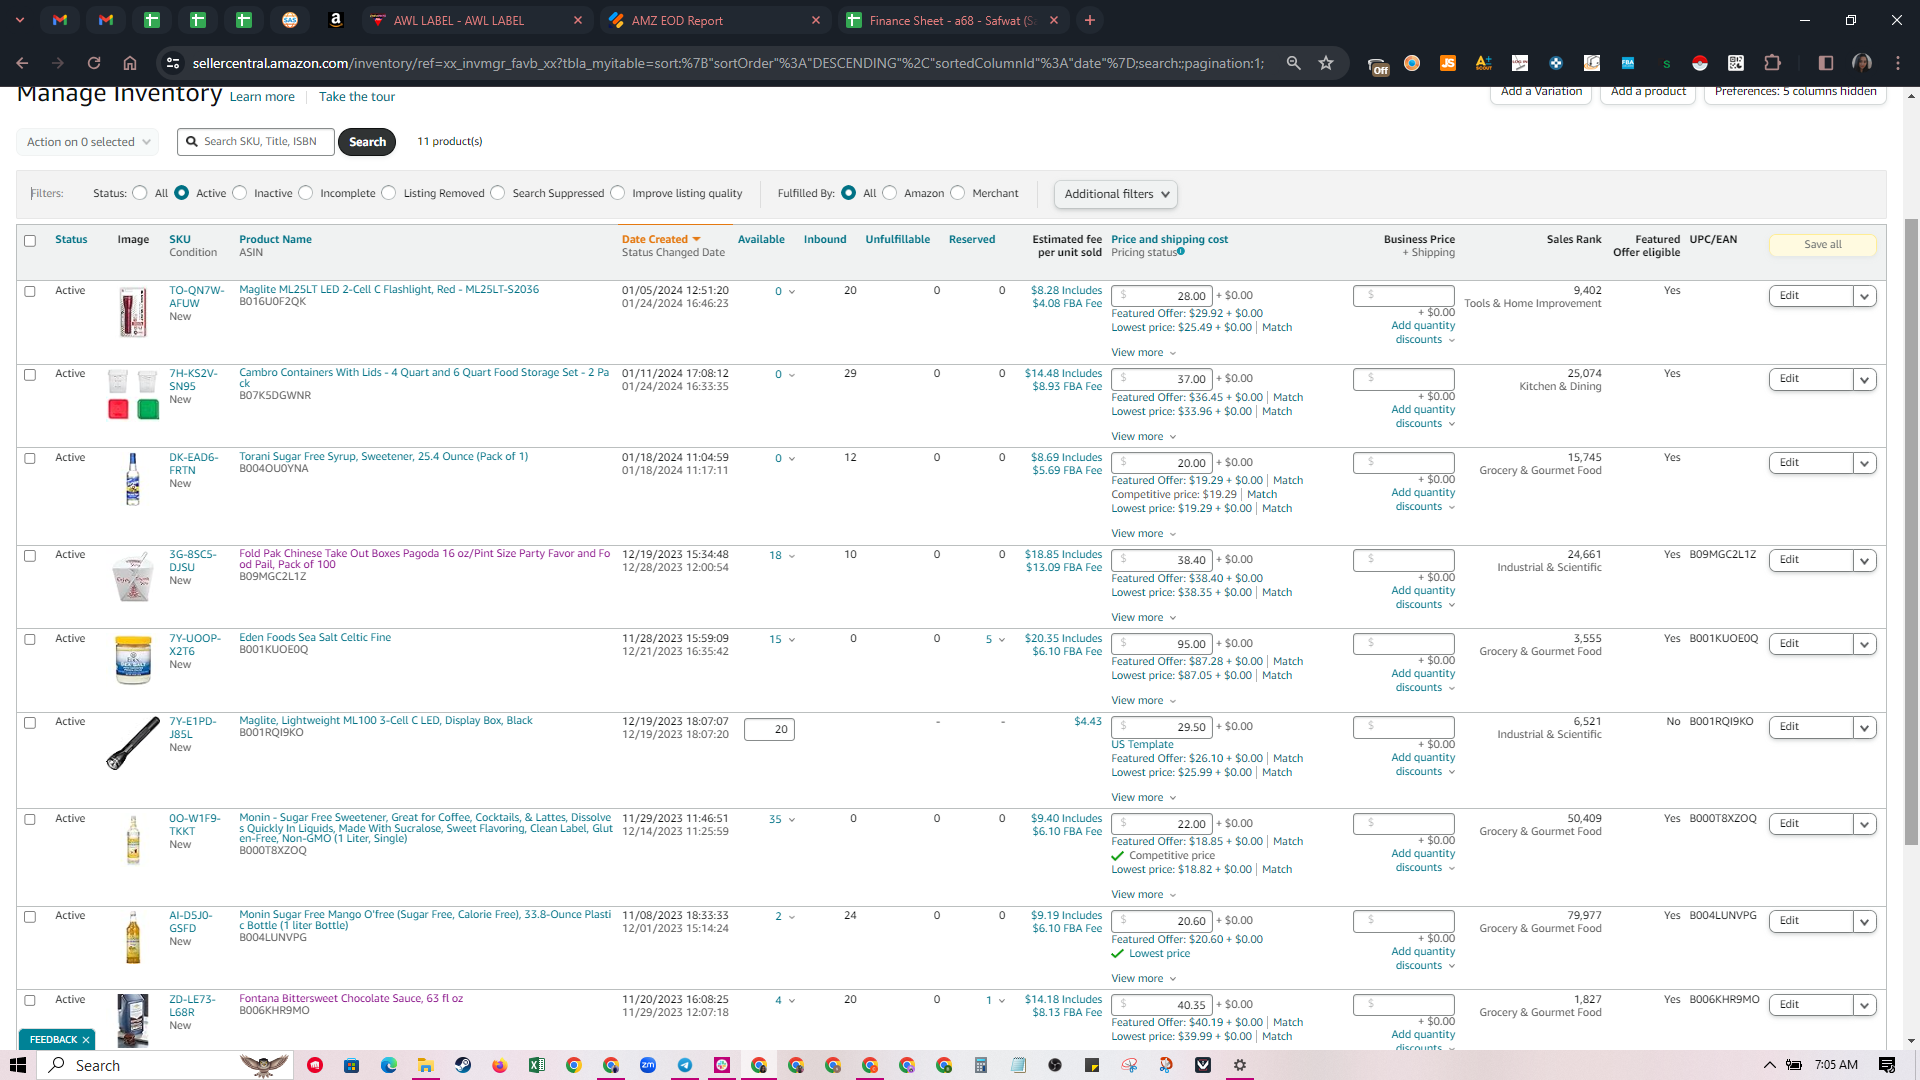Select the All status radio button
The image size is (1920, 1080).
point(140,193)
